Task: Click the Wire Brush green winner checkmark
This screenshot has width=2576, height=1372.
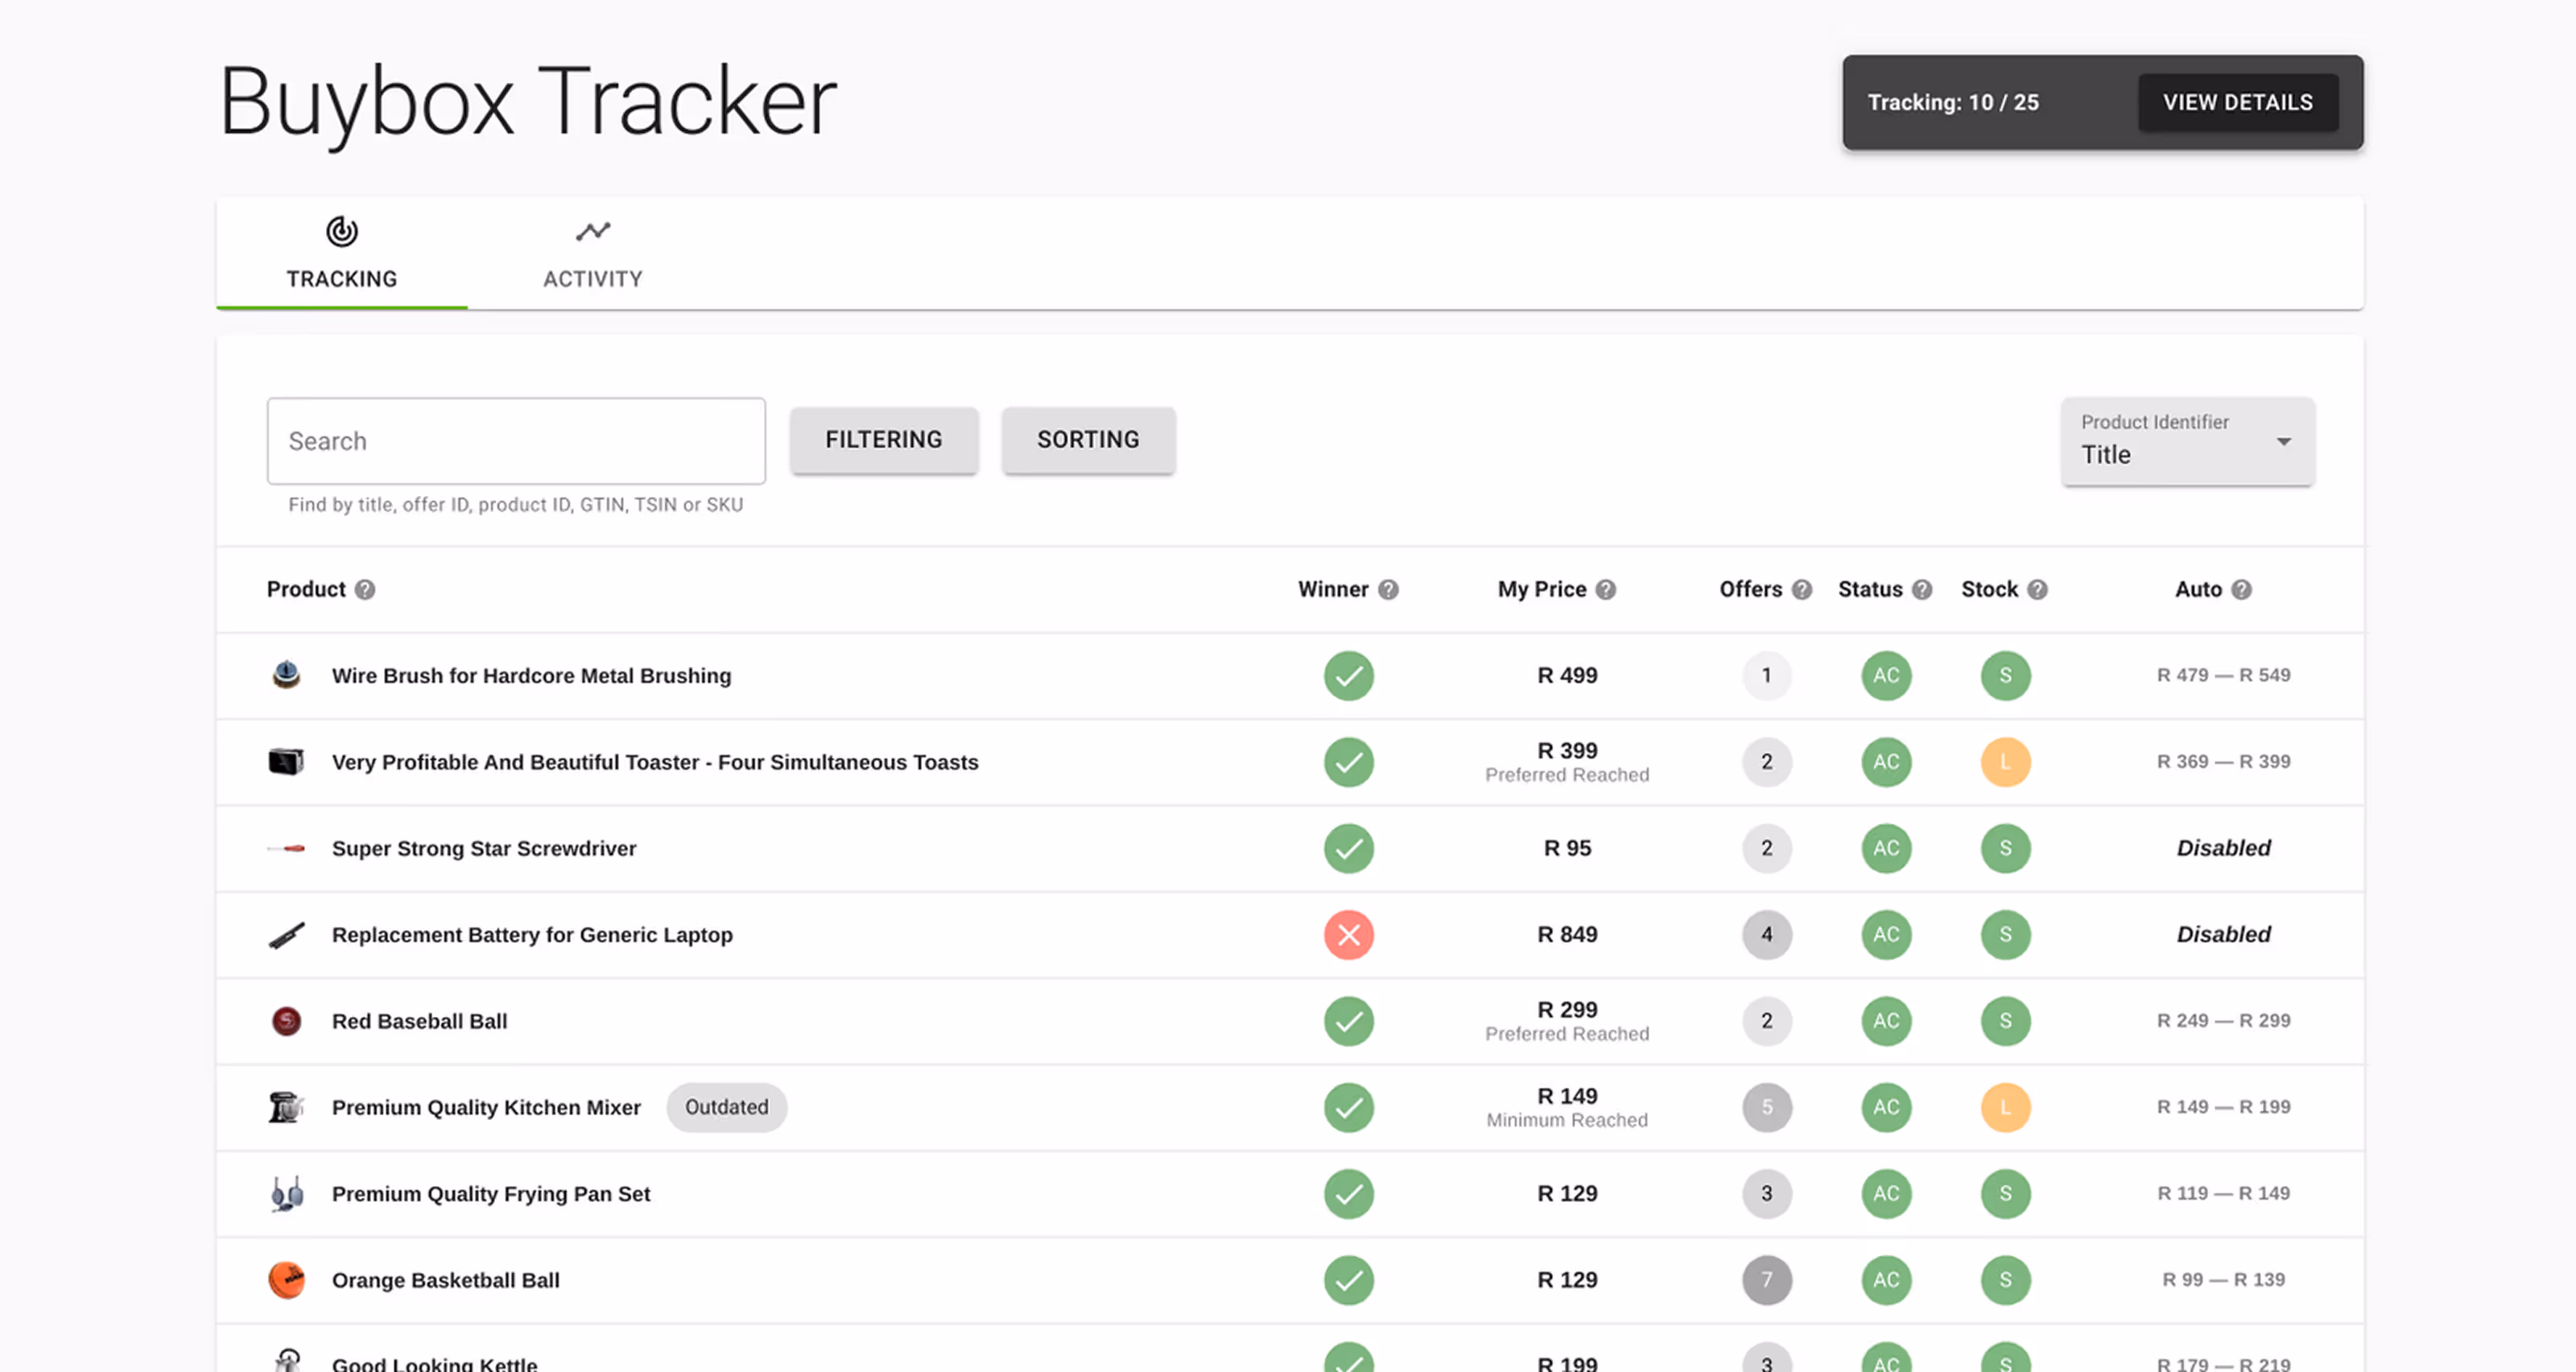Action: (x=1348, y=676)
